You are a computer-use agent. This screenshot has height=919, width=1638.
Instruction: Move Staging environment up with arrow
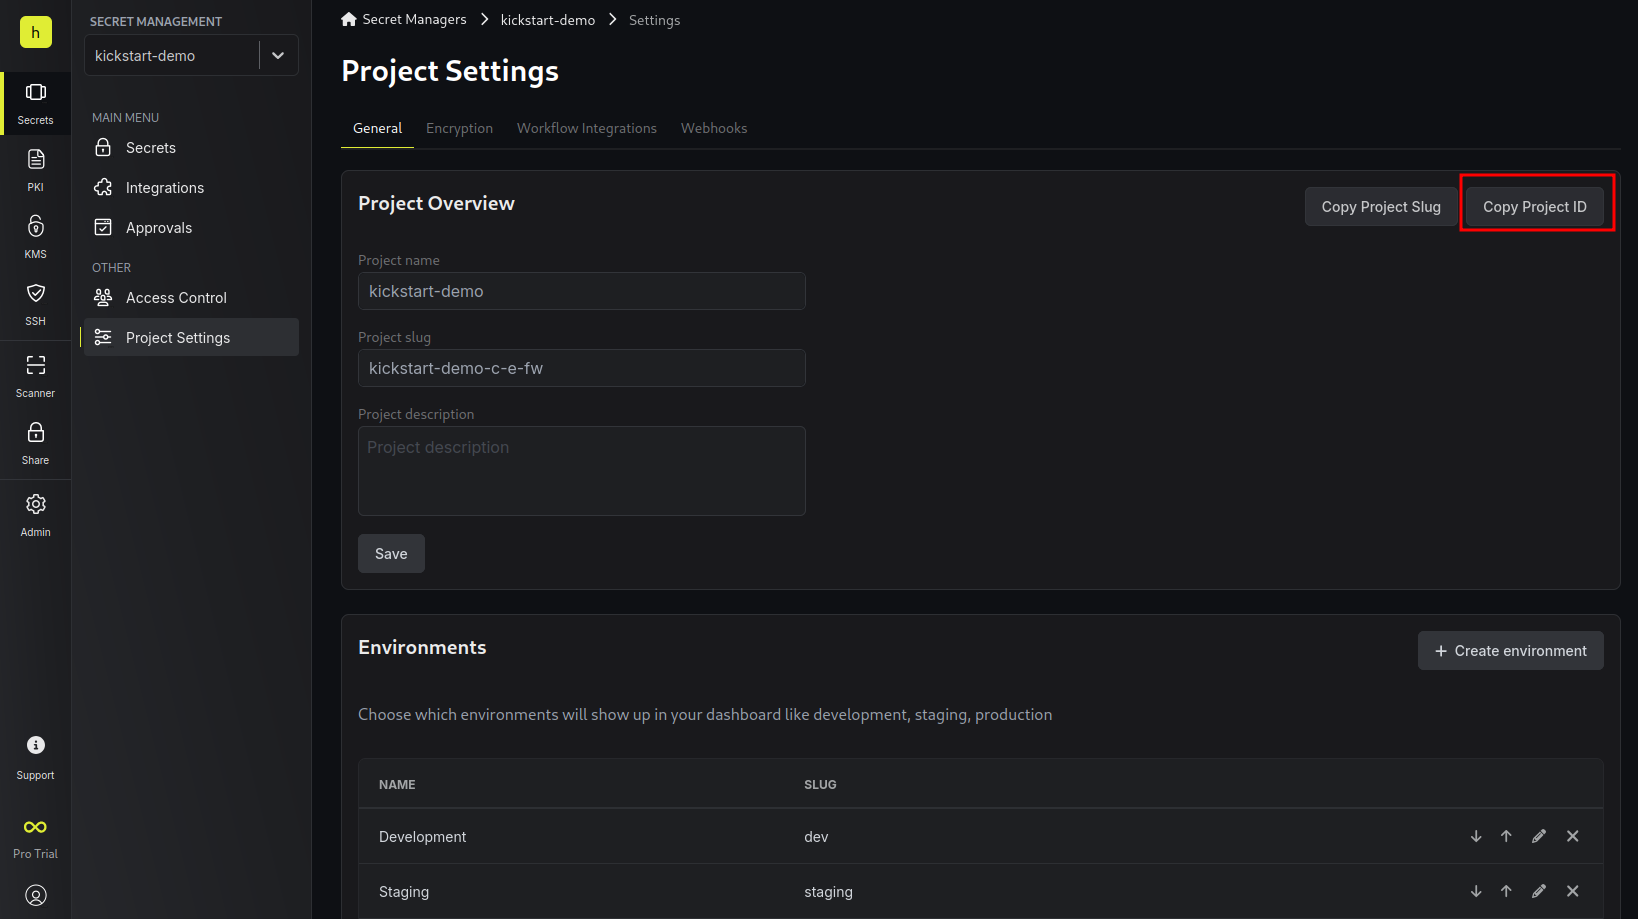tap(1506, 891)
